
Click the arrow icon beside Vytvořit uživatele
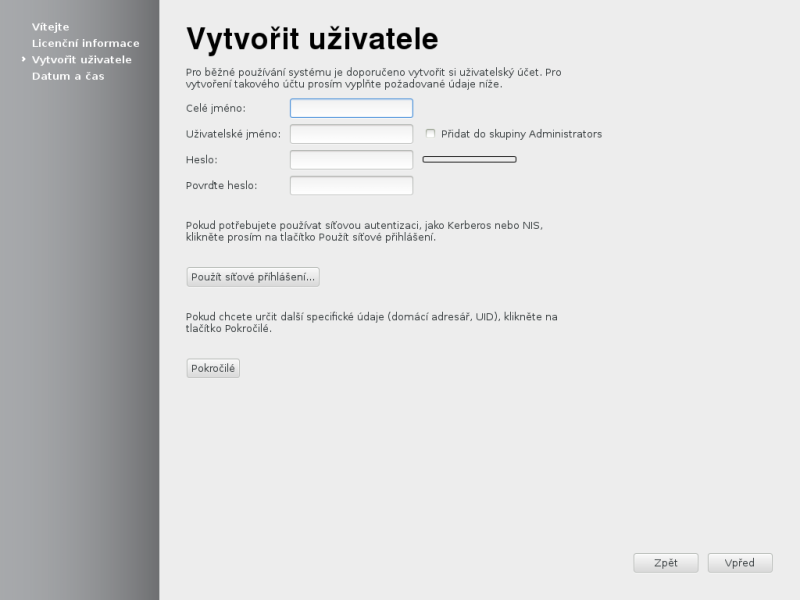[25, 59]
